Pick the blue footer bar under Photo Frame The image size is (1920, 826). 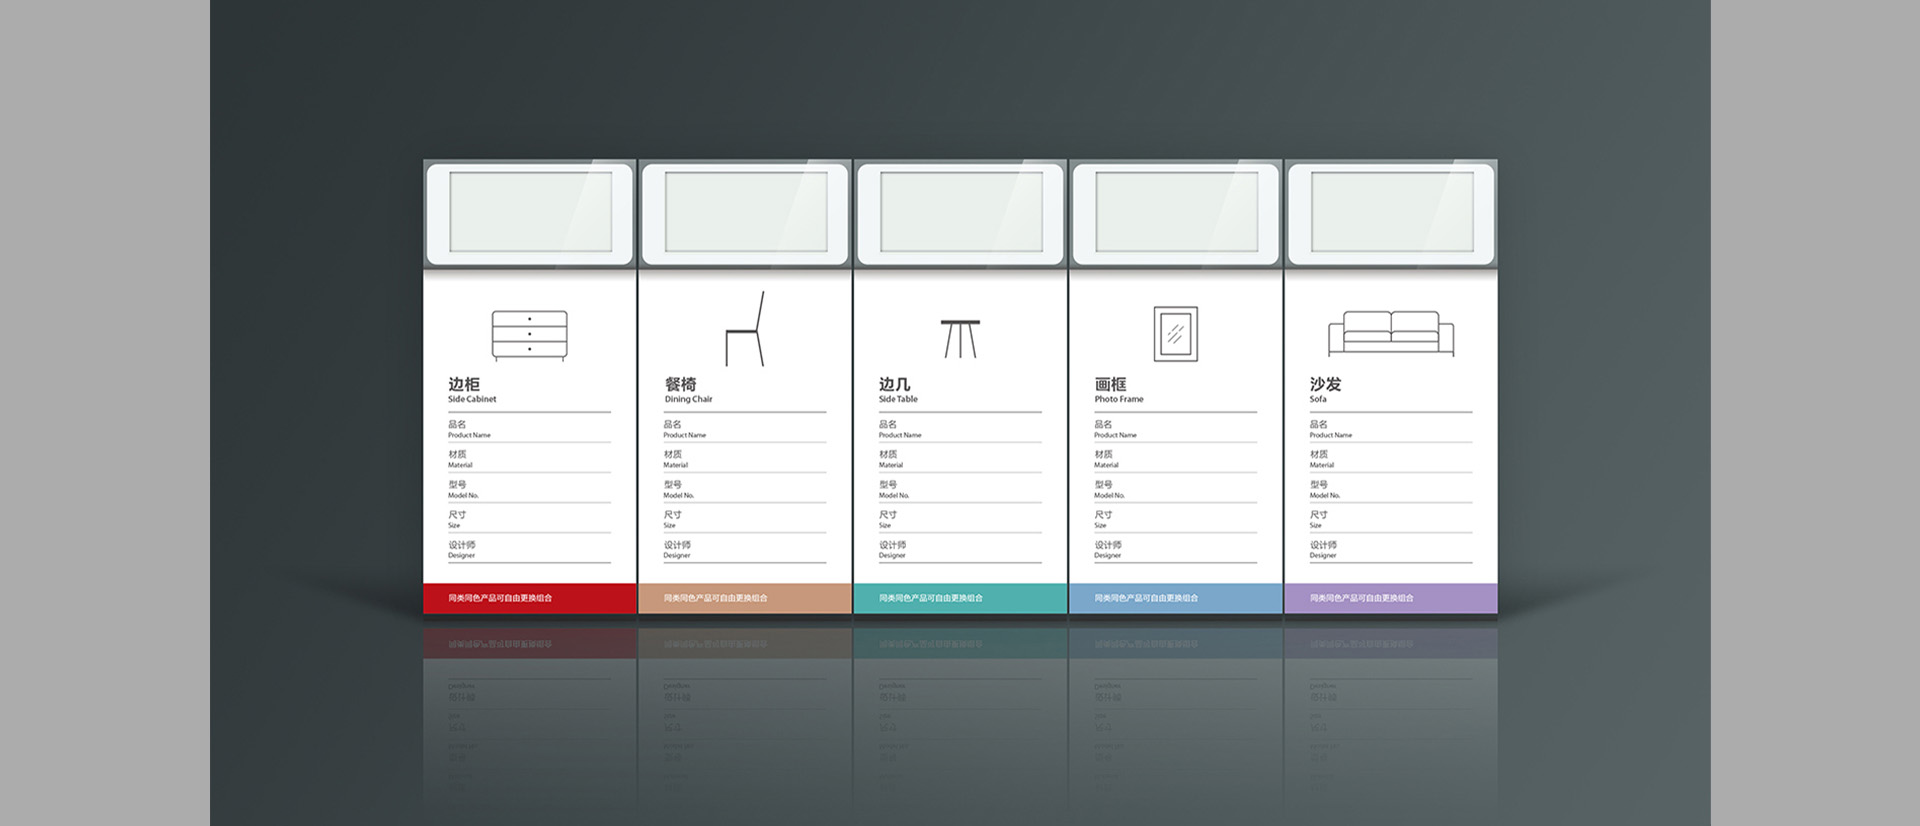(x=1175, y=598)
